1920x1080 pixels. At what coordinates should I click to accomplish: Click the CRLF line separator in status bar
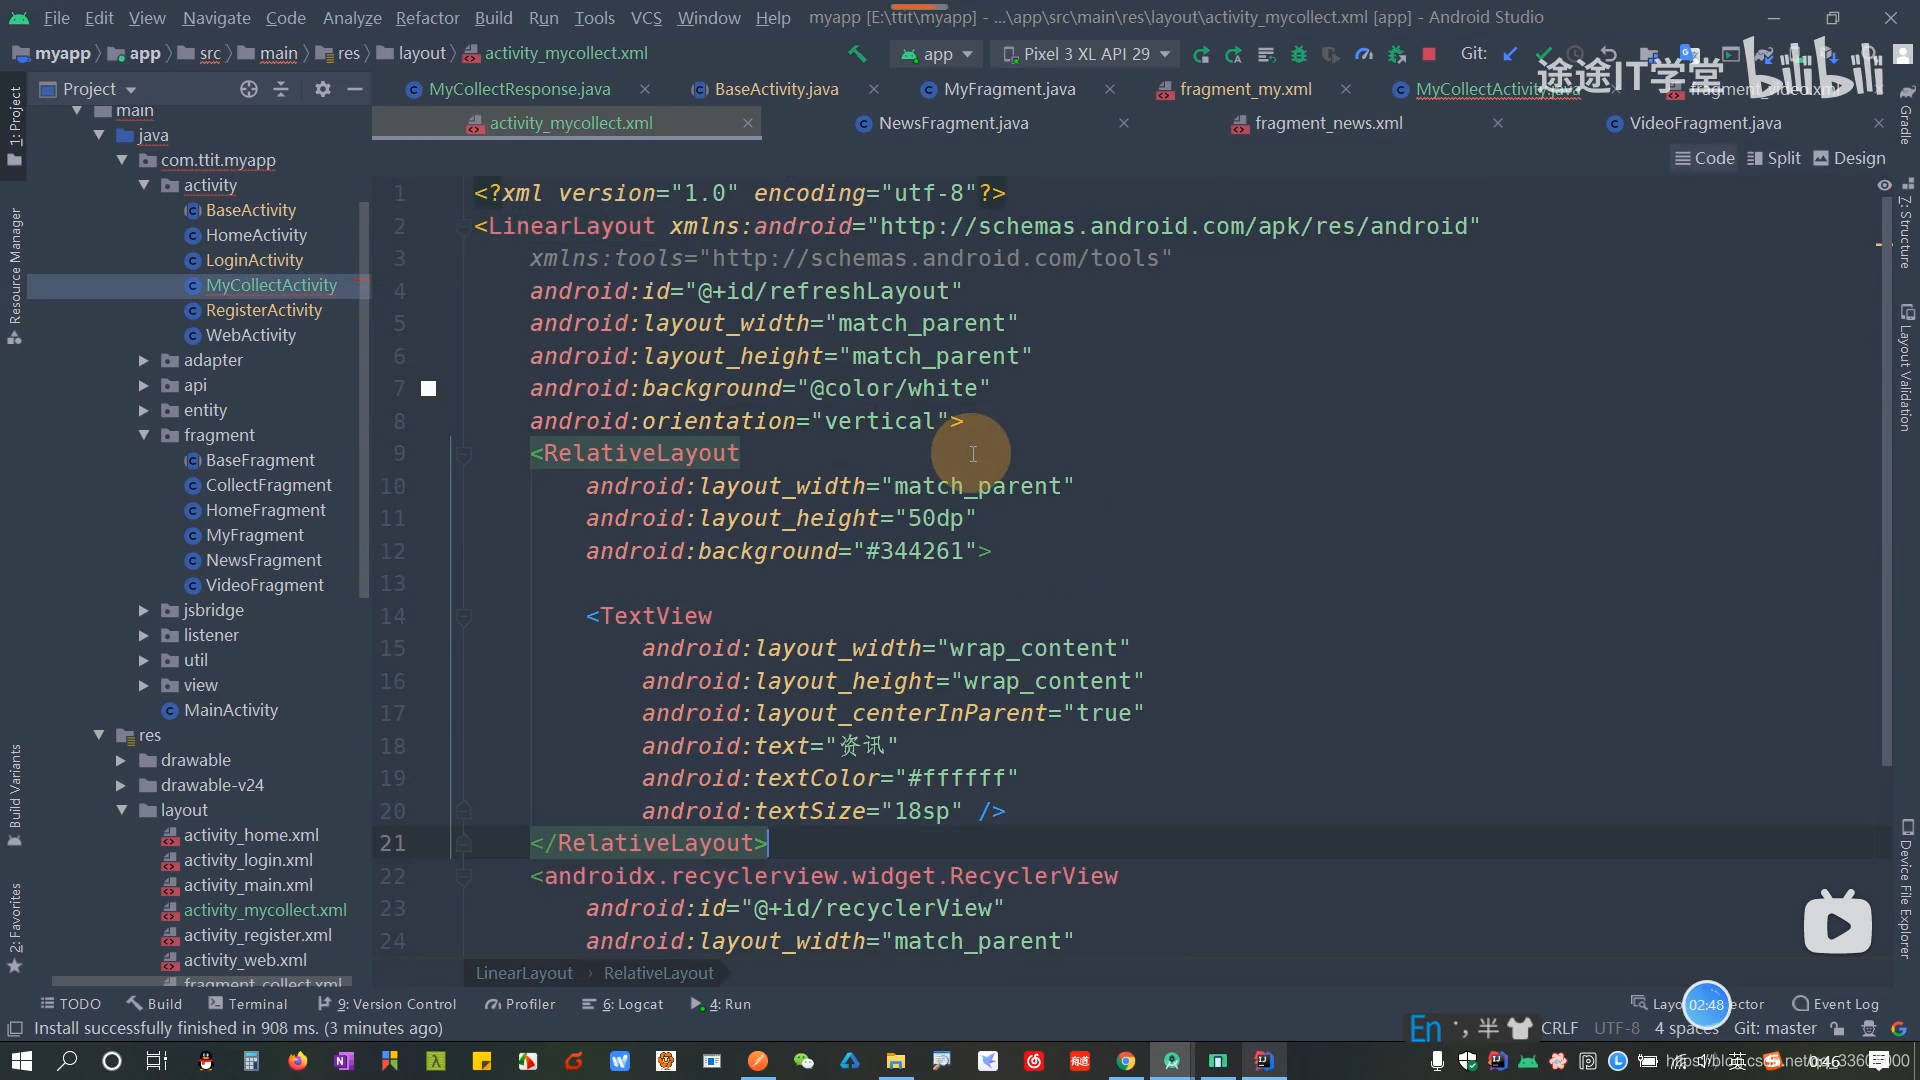click(1559, 1028)
